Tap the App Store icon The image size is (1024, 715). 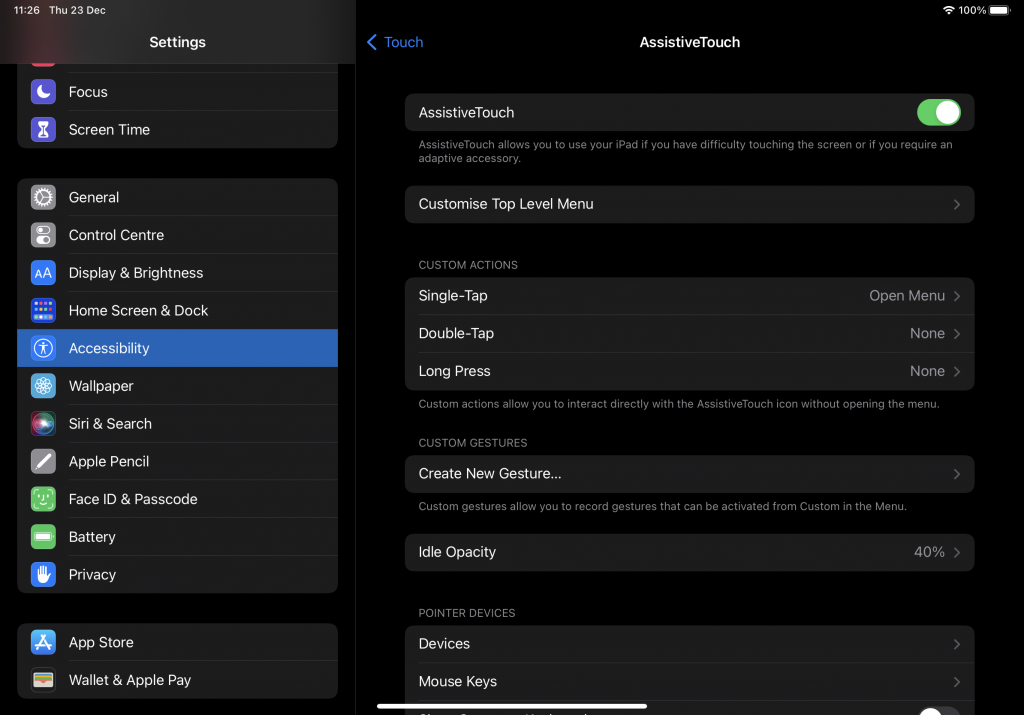click(x=43, y=643)
